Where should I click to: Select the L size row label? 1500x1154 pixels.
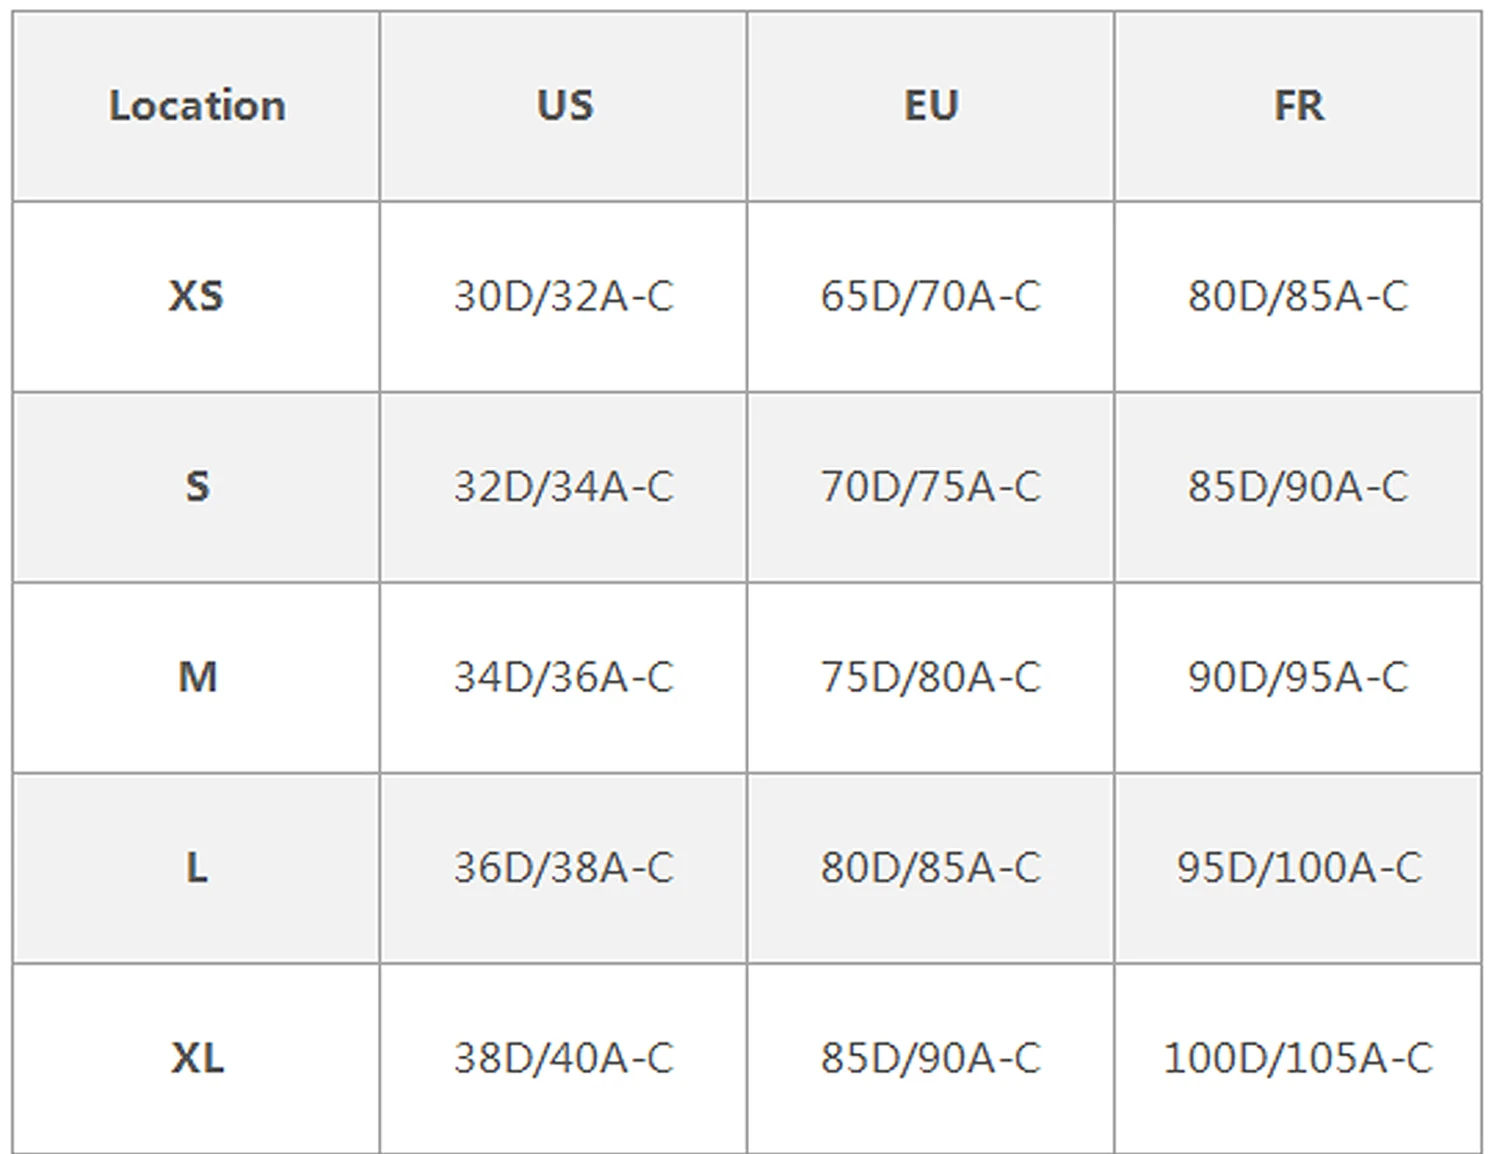[197, 867]
